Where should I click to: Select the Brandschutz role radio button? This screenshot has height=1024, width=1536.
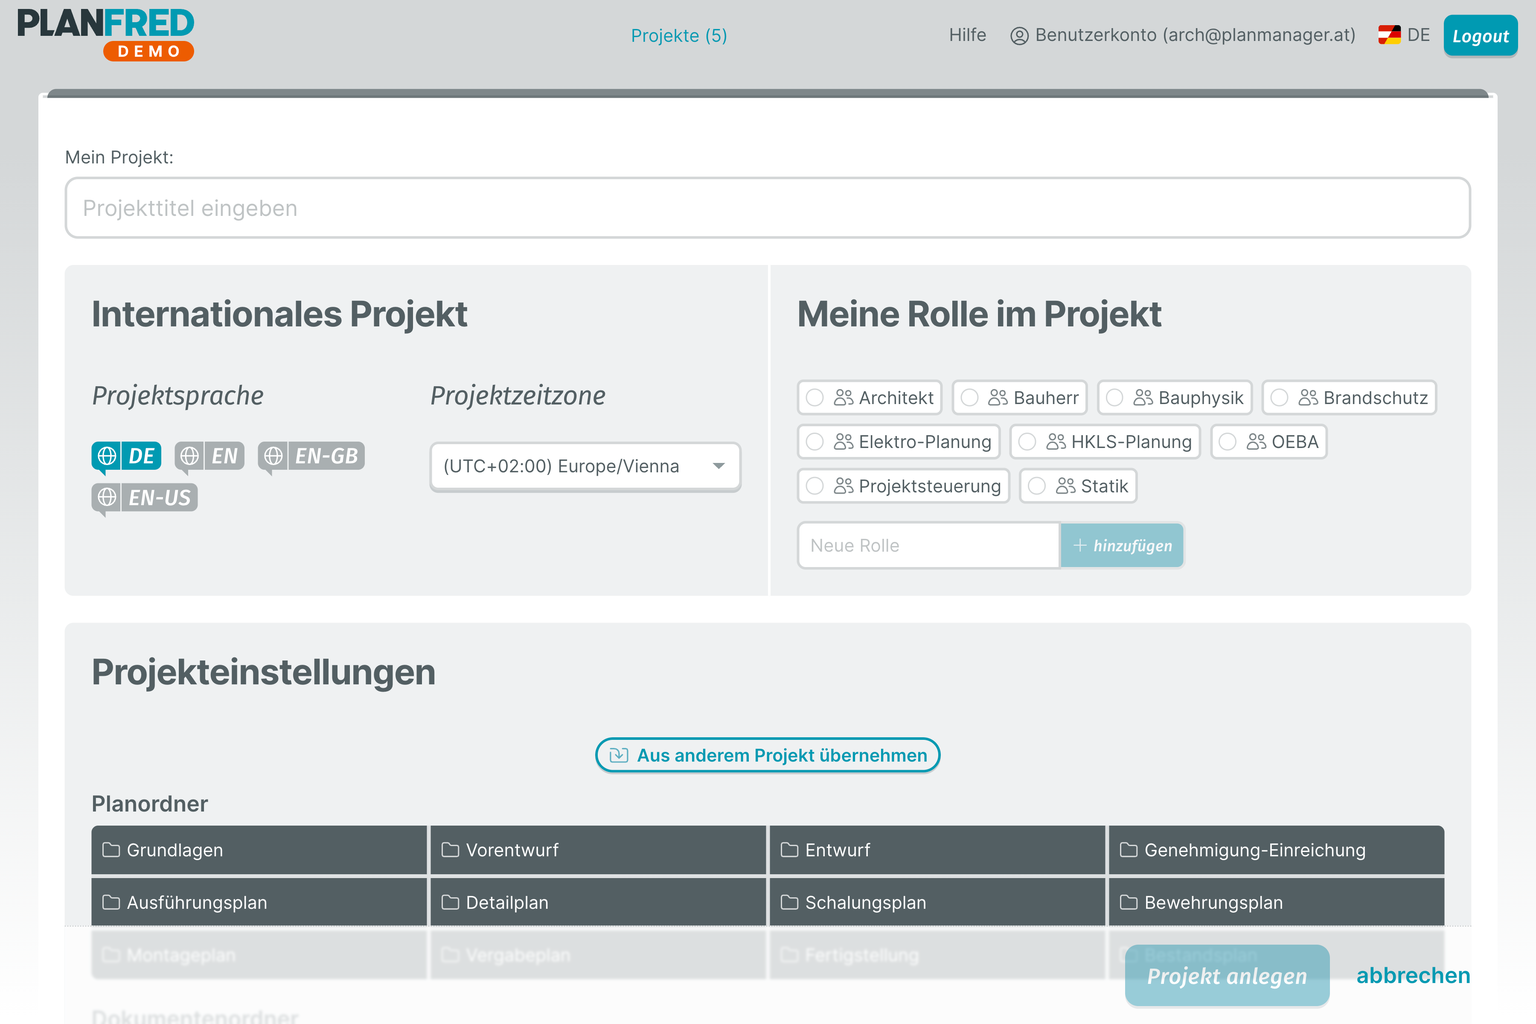[x=1279, y=398]
